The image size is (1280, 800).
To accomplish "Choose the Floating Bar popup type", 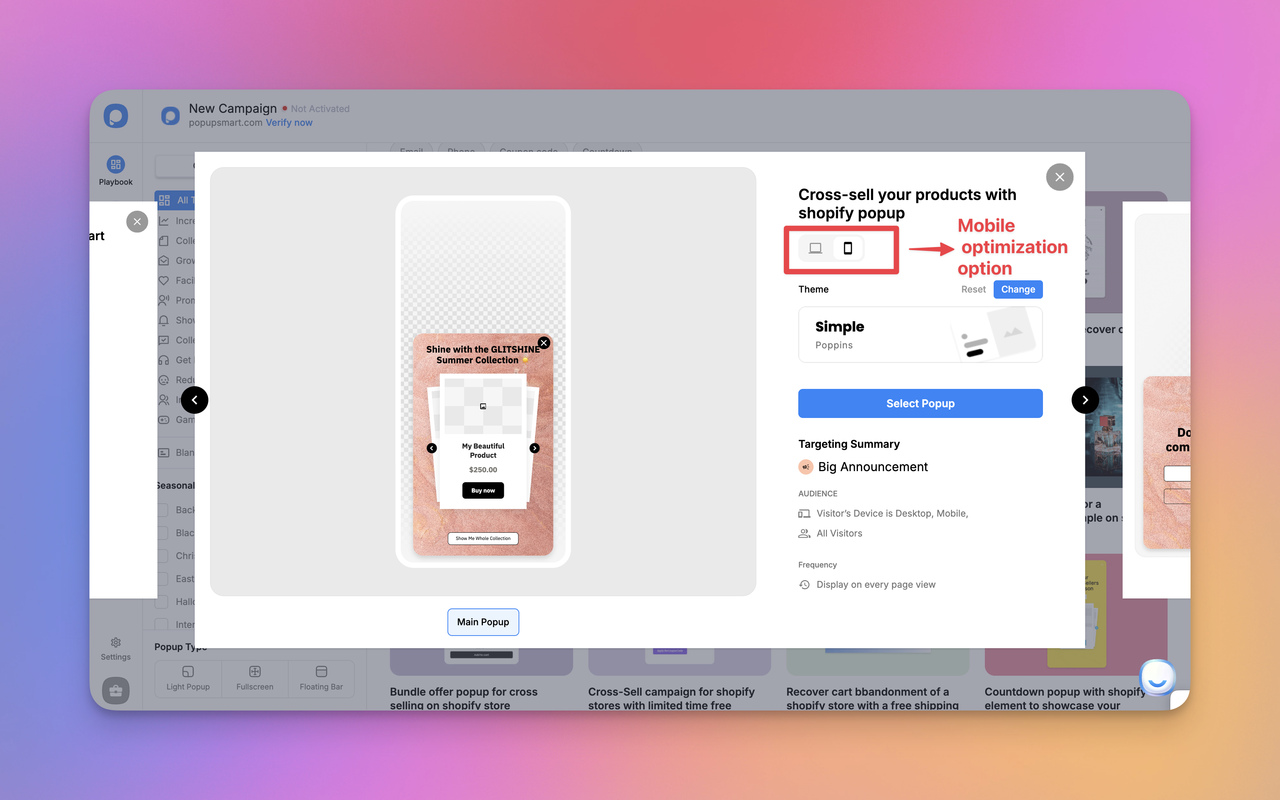I will point(321,678).
